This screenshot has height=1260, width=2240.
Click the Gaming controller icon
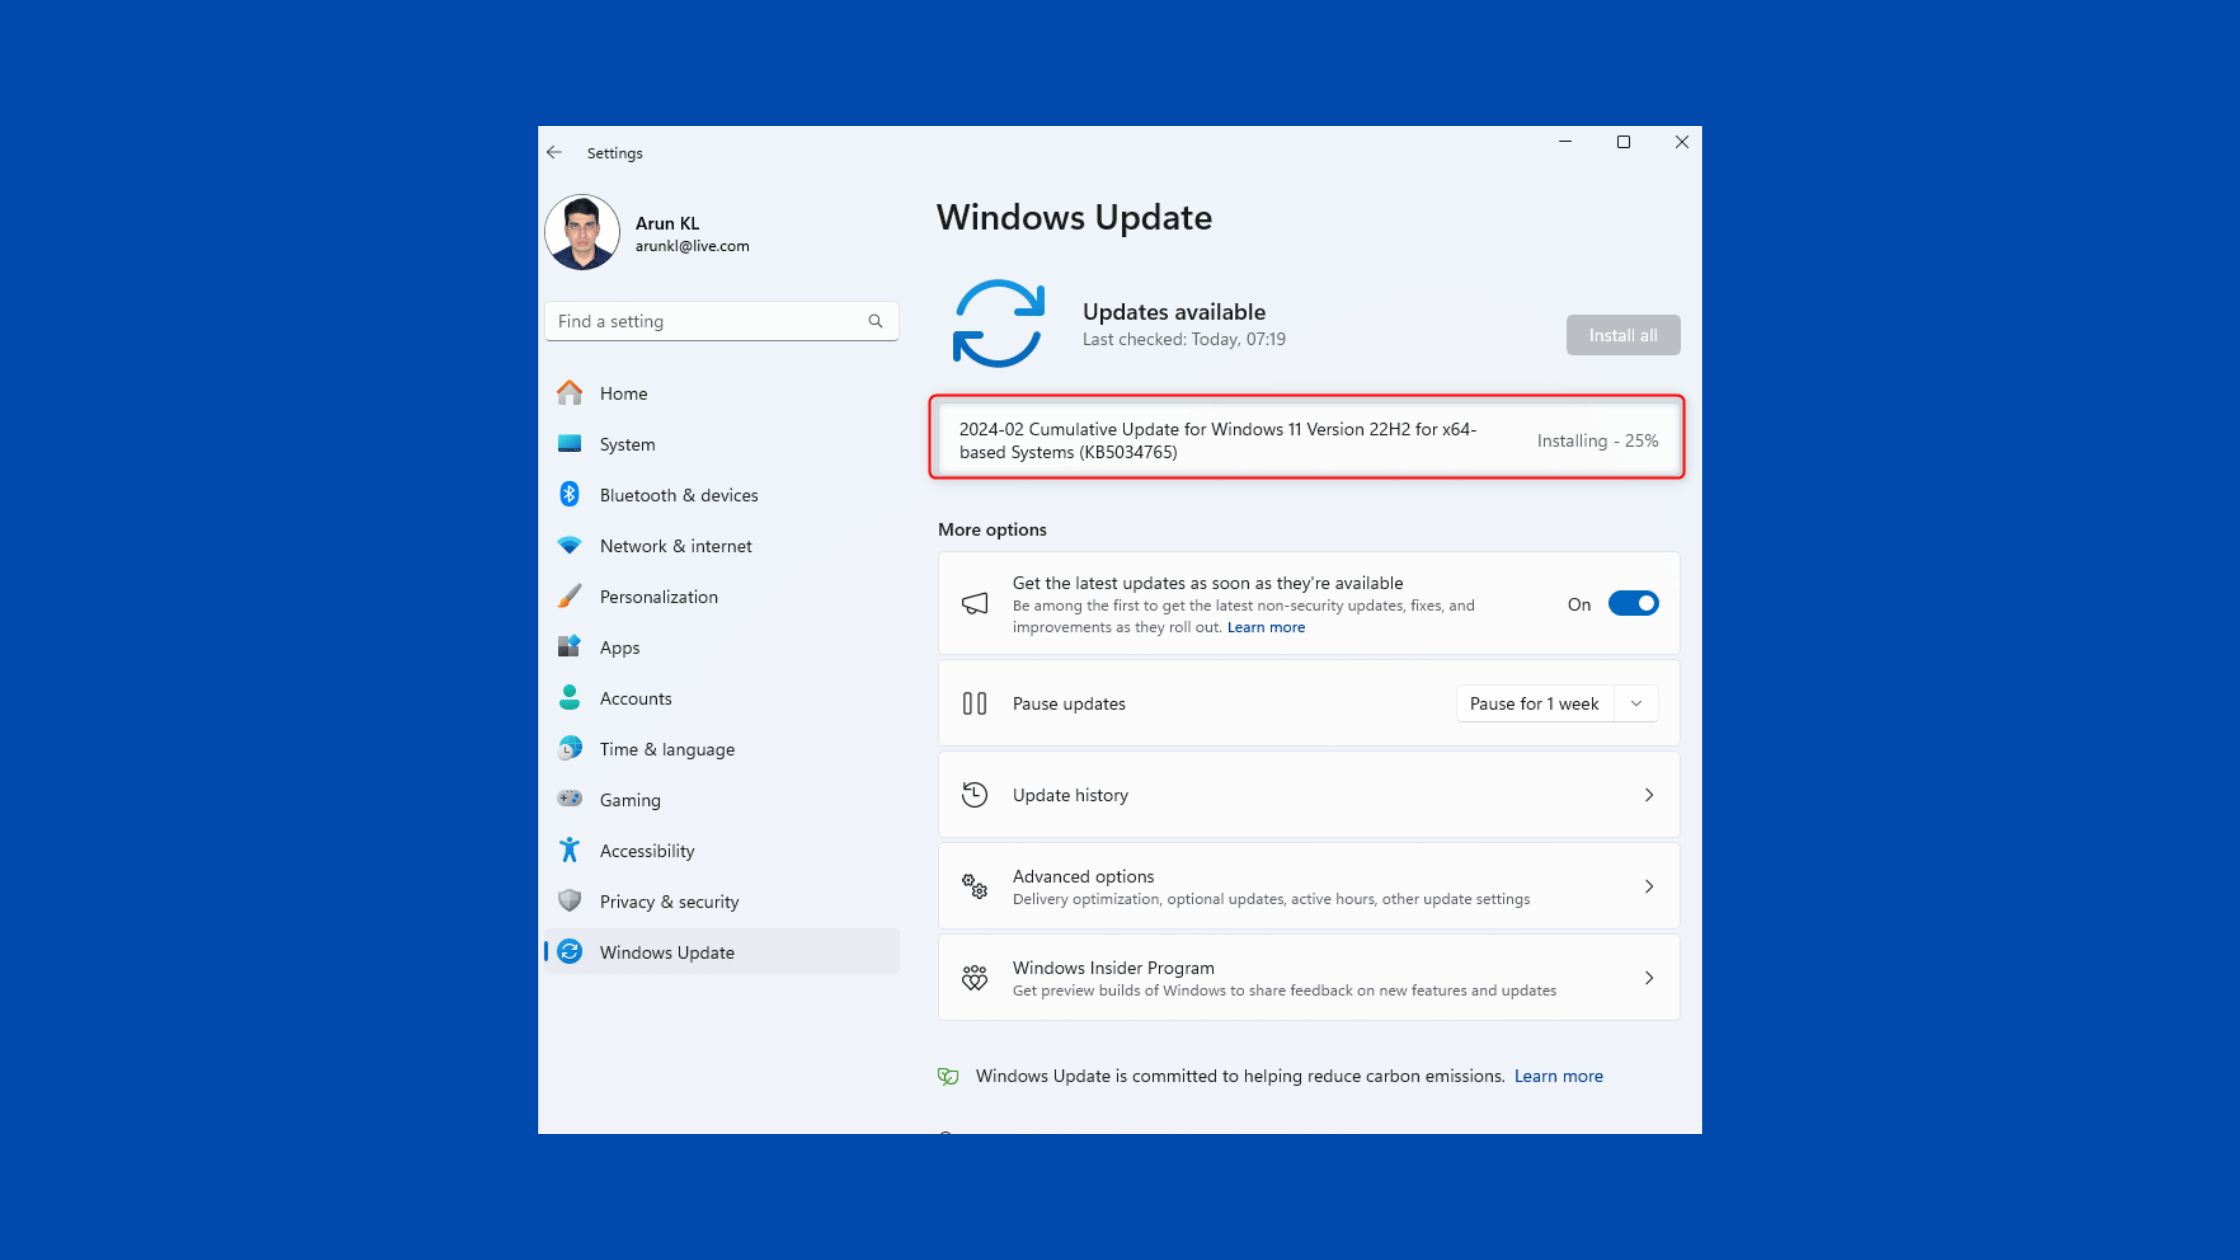(x=569, y=799)
